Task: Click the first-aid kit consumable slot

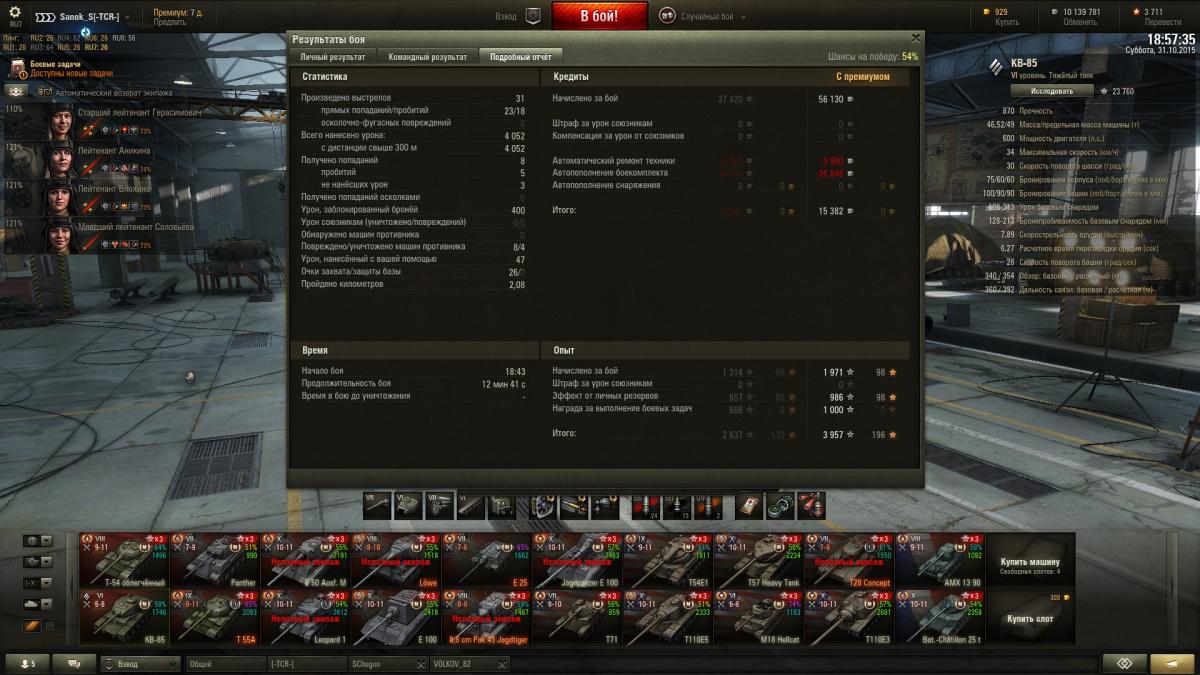Action: tap(748, 507)
